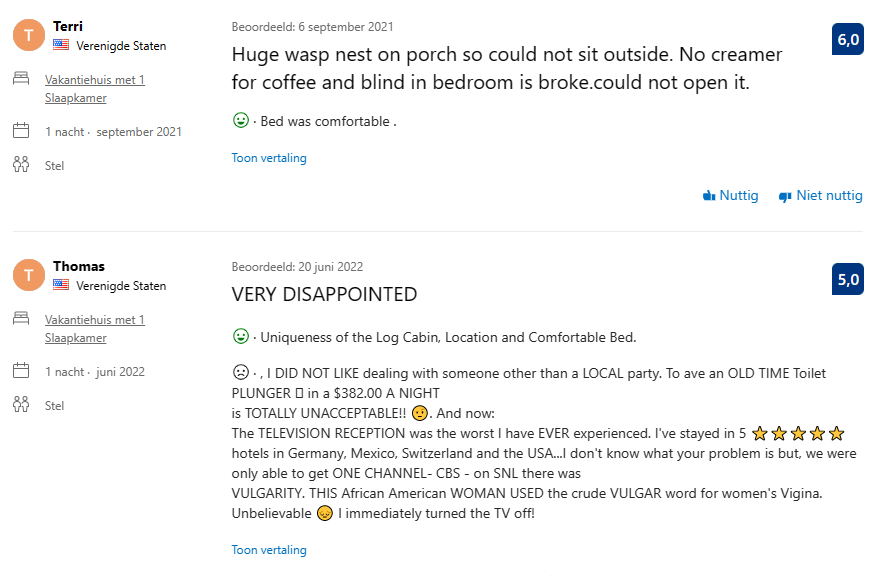Click bed icon in Terri's review
Image resolution: width=887 pixels, height=577 pixels.
(x=21, y=79)
